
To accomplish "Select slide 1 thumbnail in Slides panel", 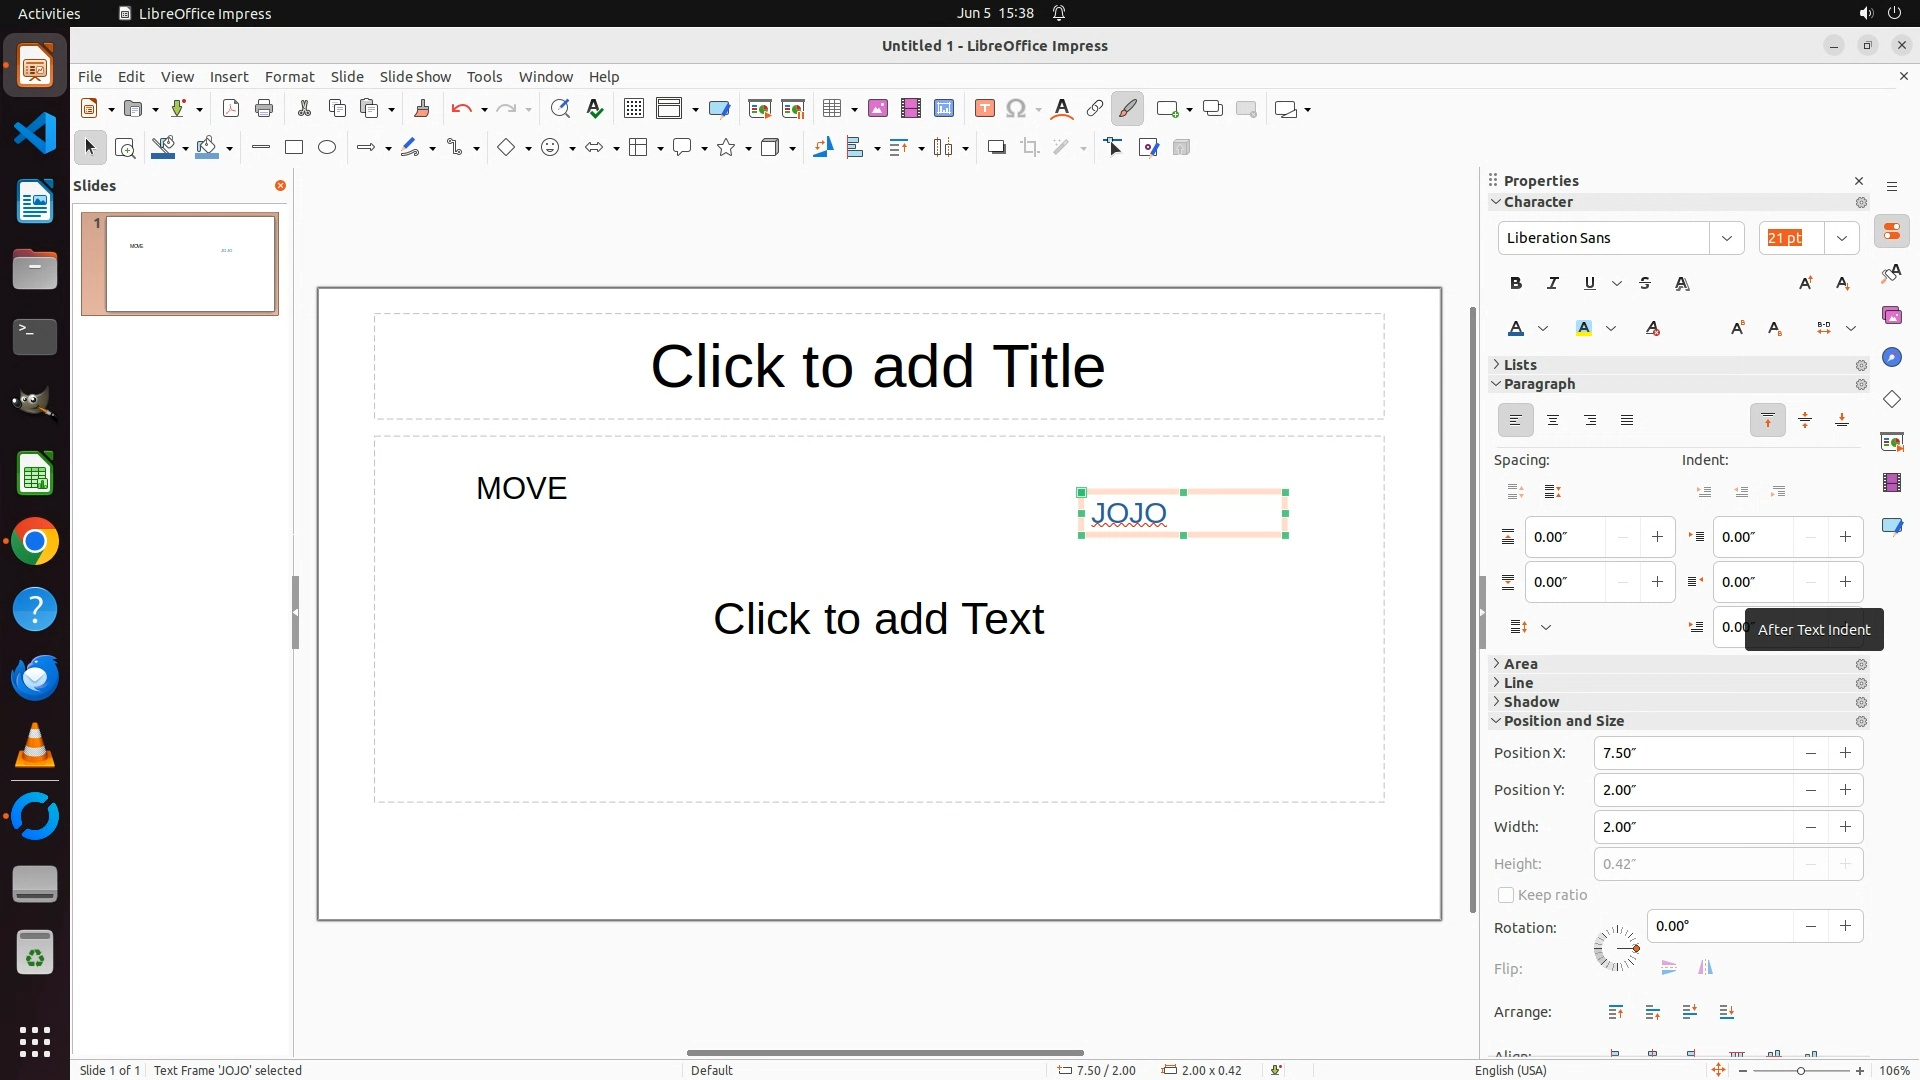I will [190, 264].
